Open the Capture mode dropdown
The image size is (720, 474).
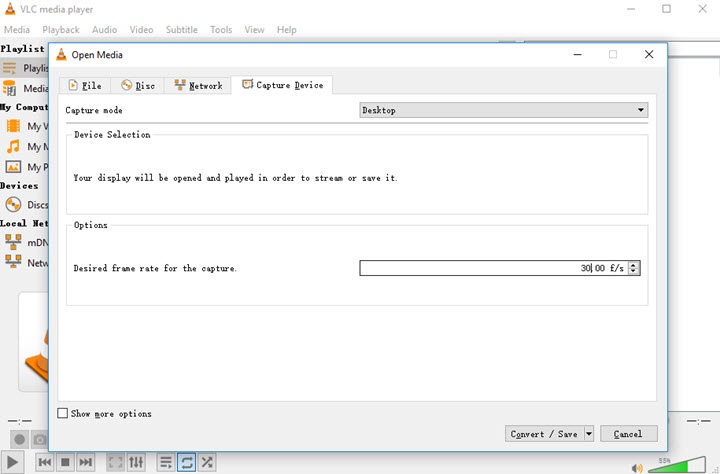coord(504,110)
